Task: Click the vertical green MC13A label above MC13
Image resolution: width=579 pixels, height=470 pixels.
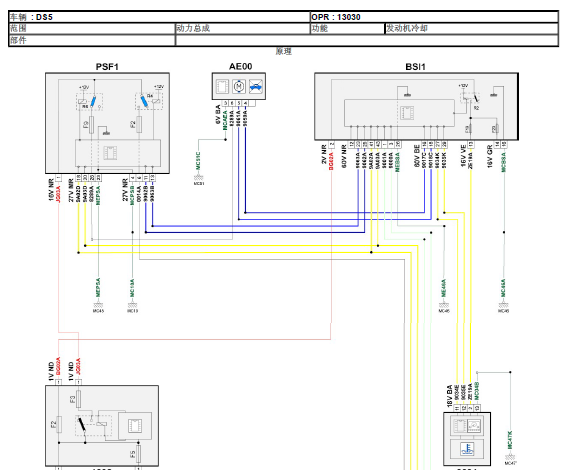Action: pos(132,288)
